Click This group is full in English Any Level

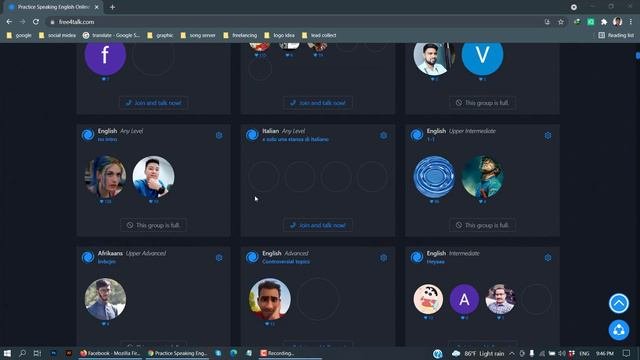click(x=153, y=225)
